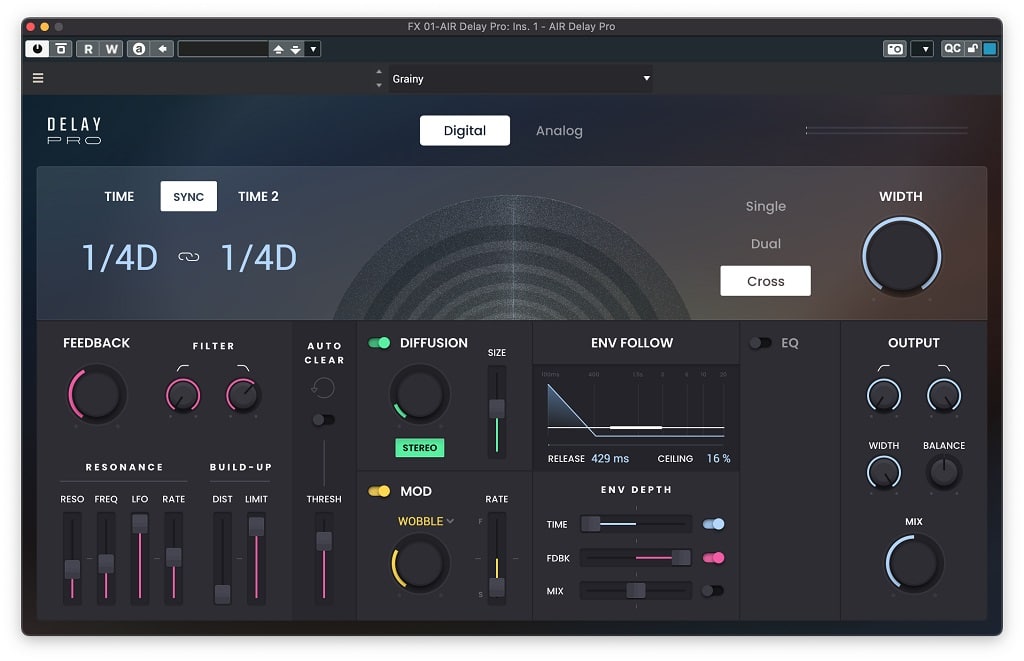1024x661 pixels.
Task: Toggle the SYNC button
Action: tap(189, 197)
